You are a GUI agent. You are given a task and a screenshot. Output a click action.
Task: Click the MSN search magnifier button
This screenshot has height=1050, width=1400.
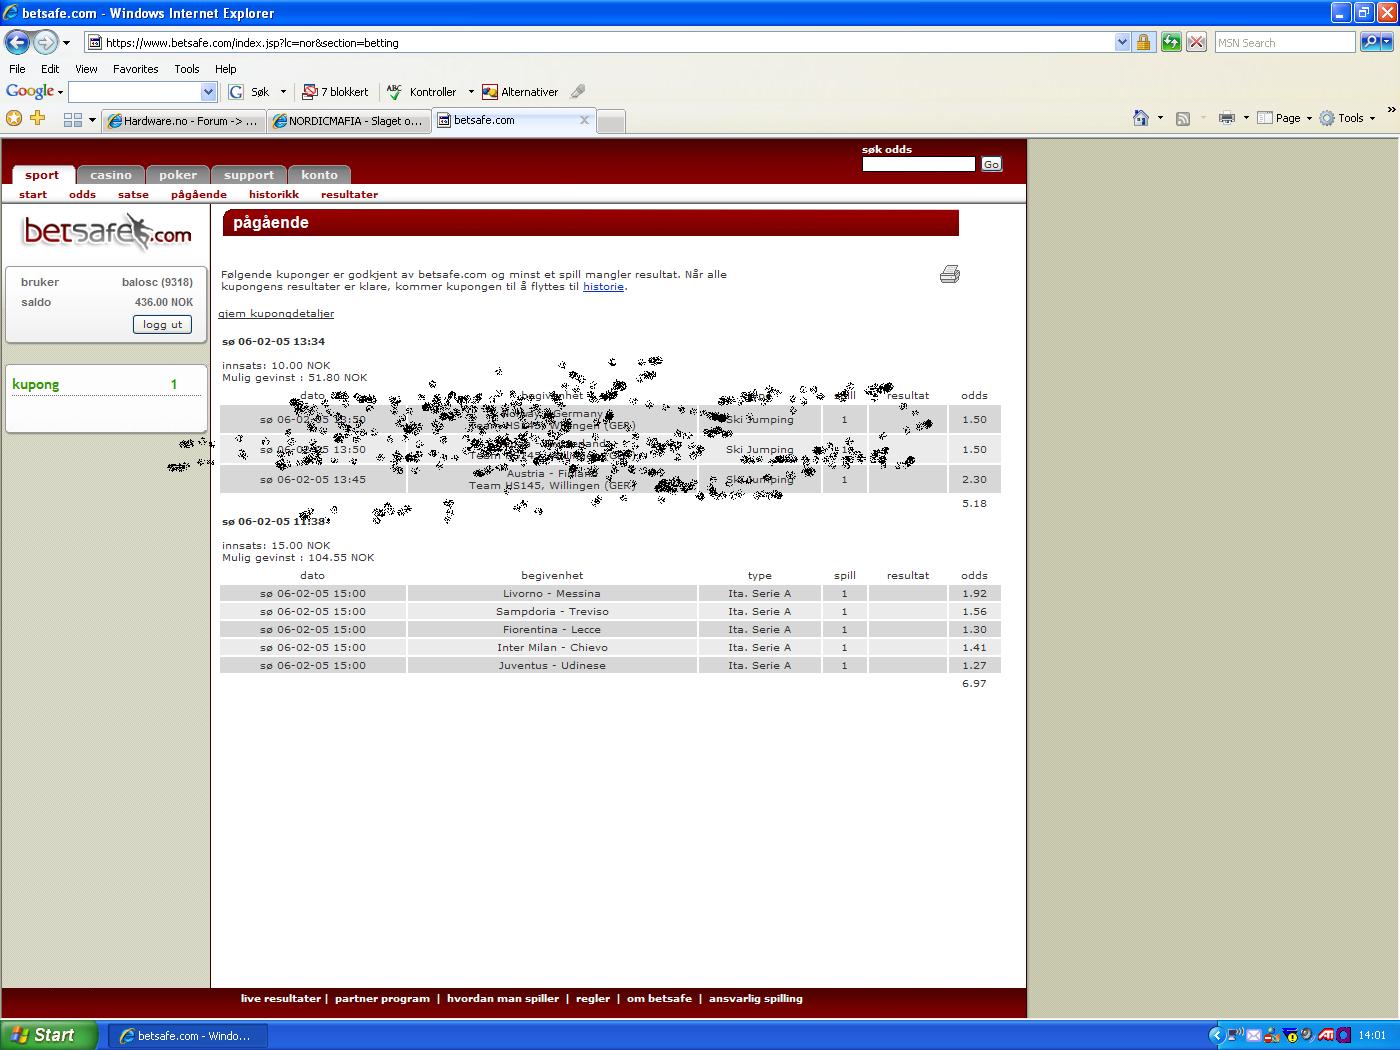(x=1370, y=42)
